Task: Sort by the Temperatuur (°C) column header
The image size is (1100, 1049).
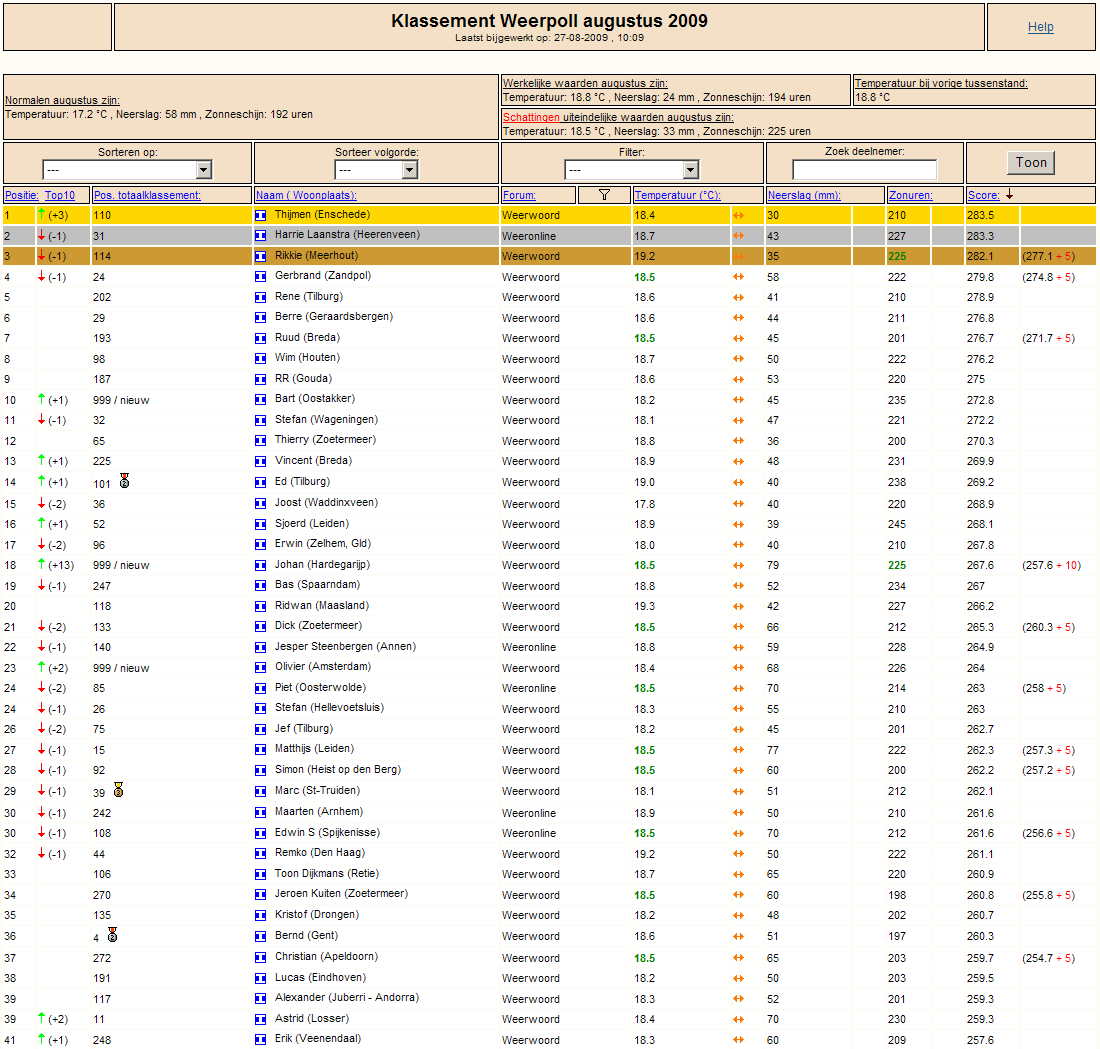Action: [x=677, y=195]
